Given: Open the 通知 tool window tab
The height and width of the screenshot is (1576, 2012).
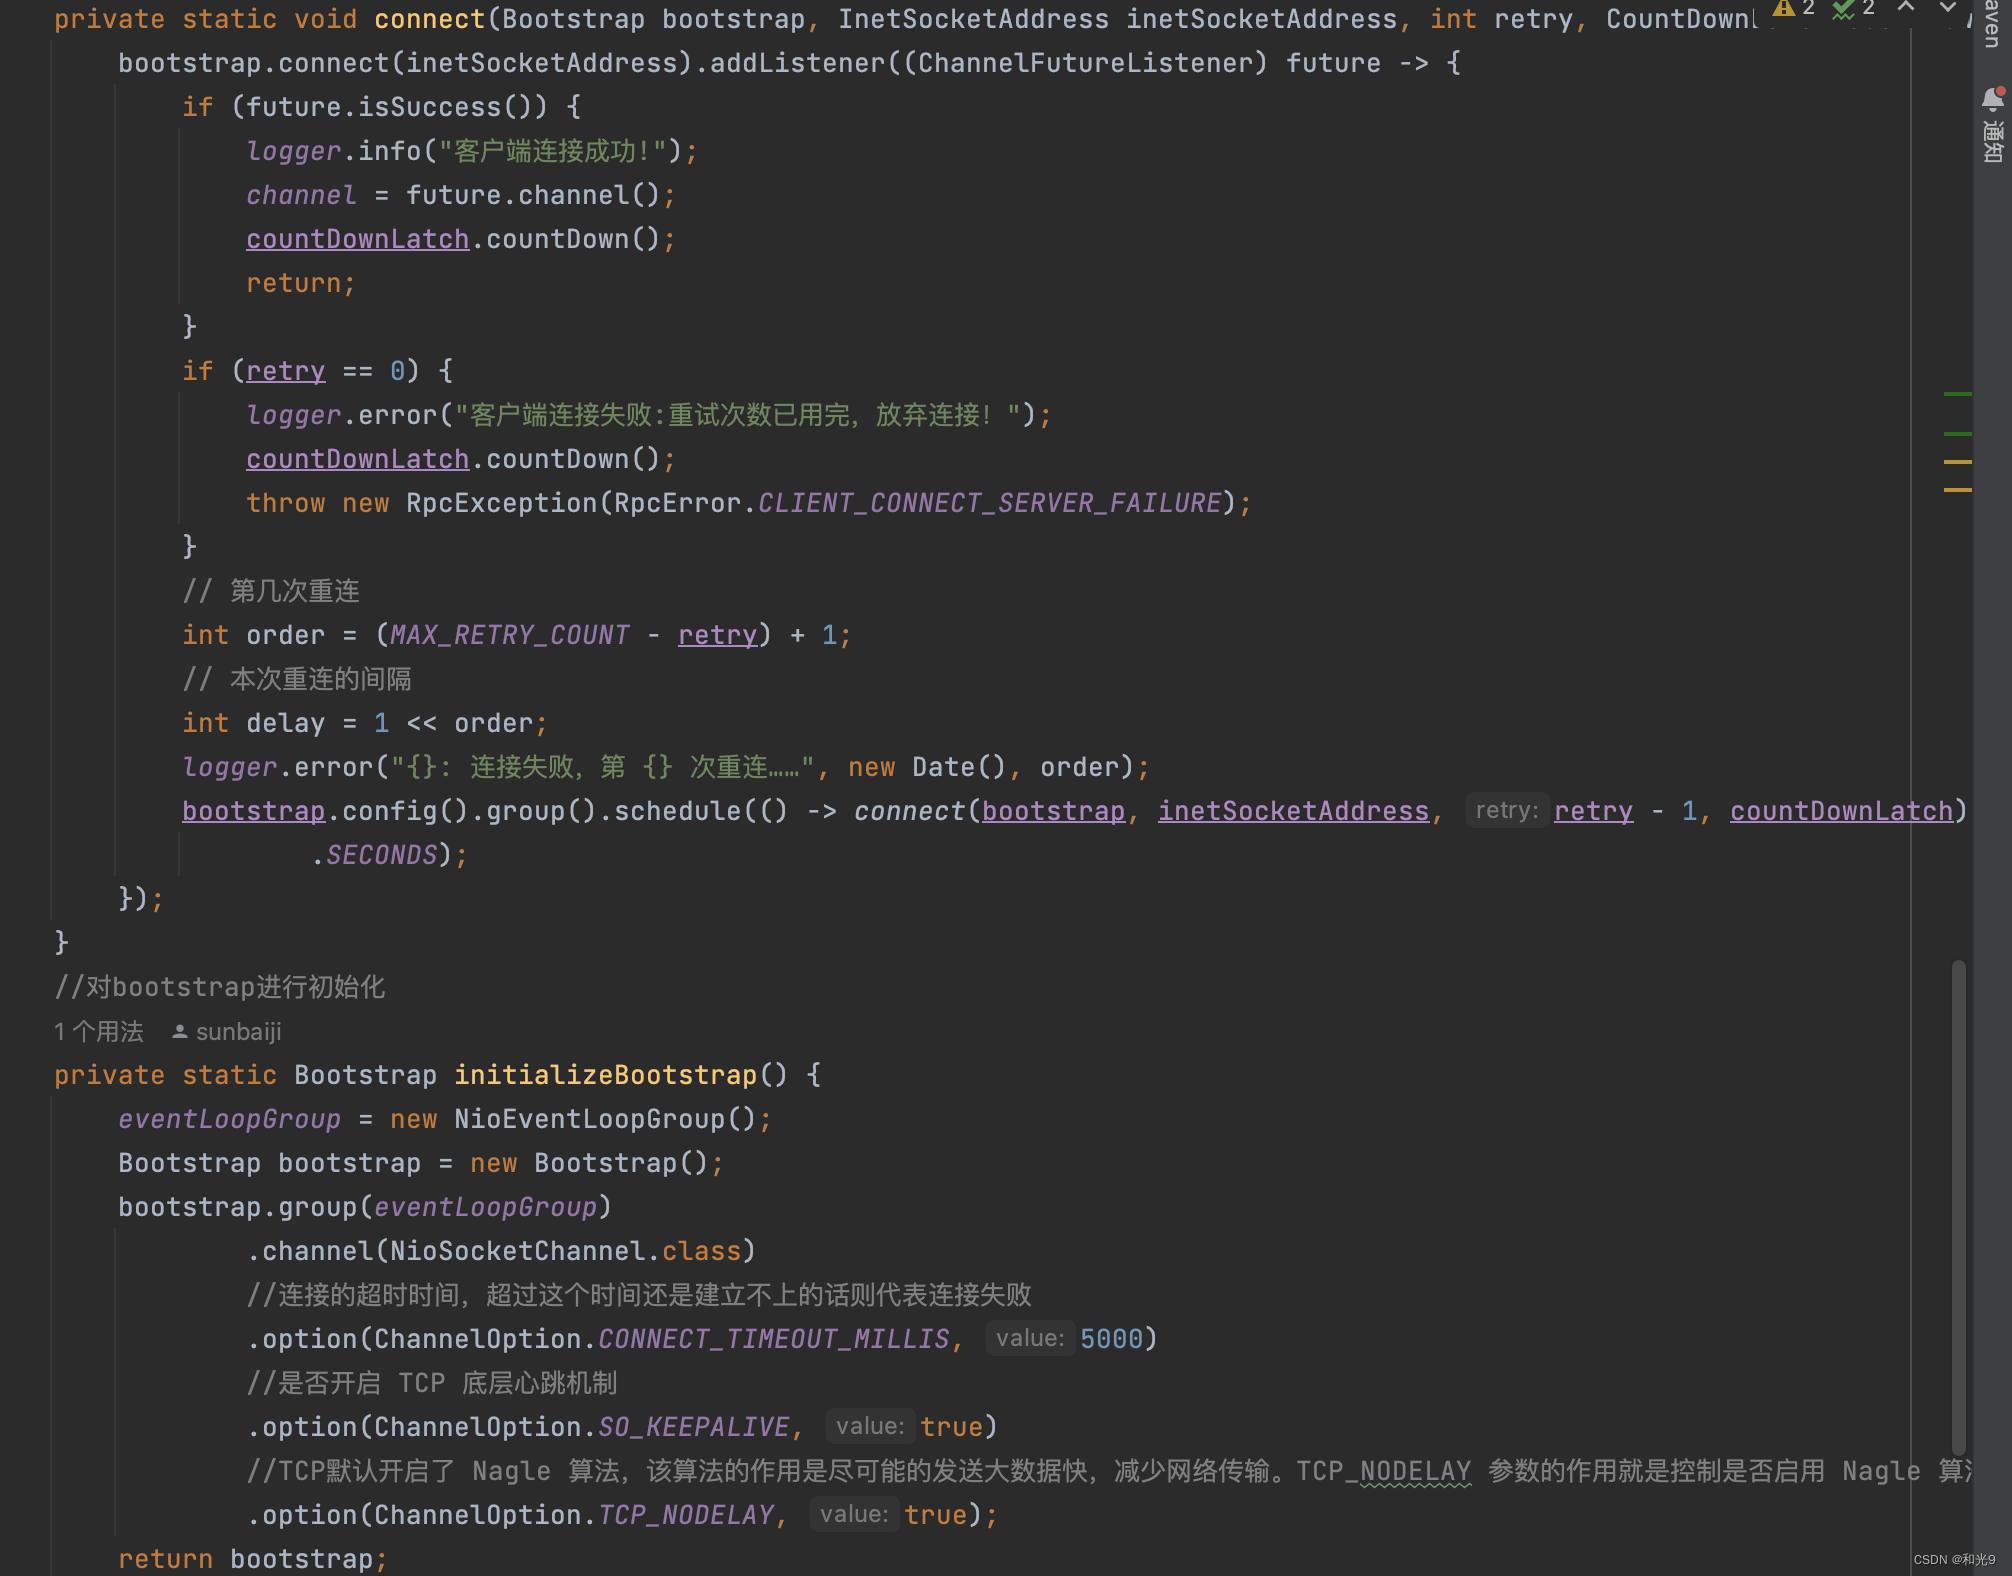Looking at the screenshot, I should 1992,141.
